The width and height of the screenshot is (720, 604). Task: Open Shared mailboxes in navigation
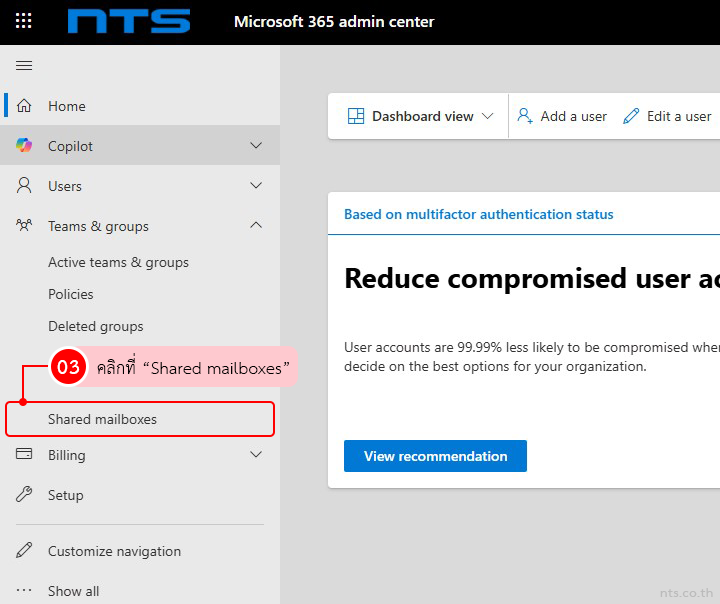tap(102, 419)
